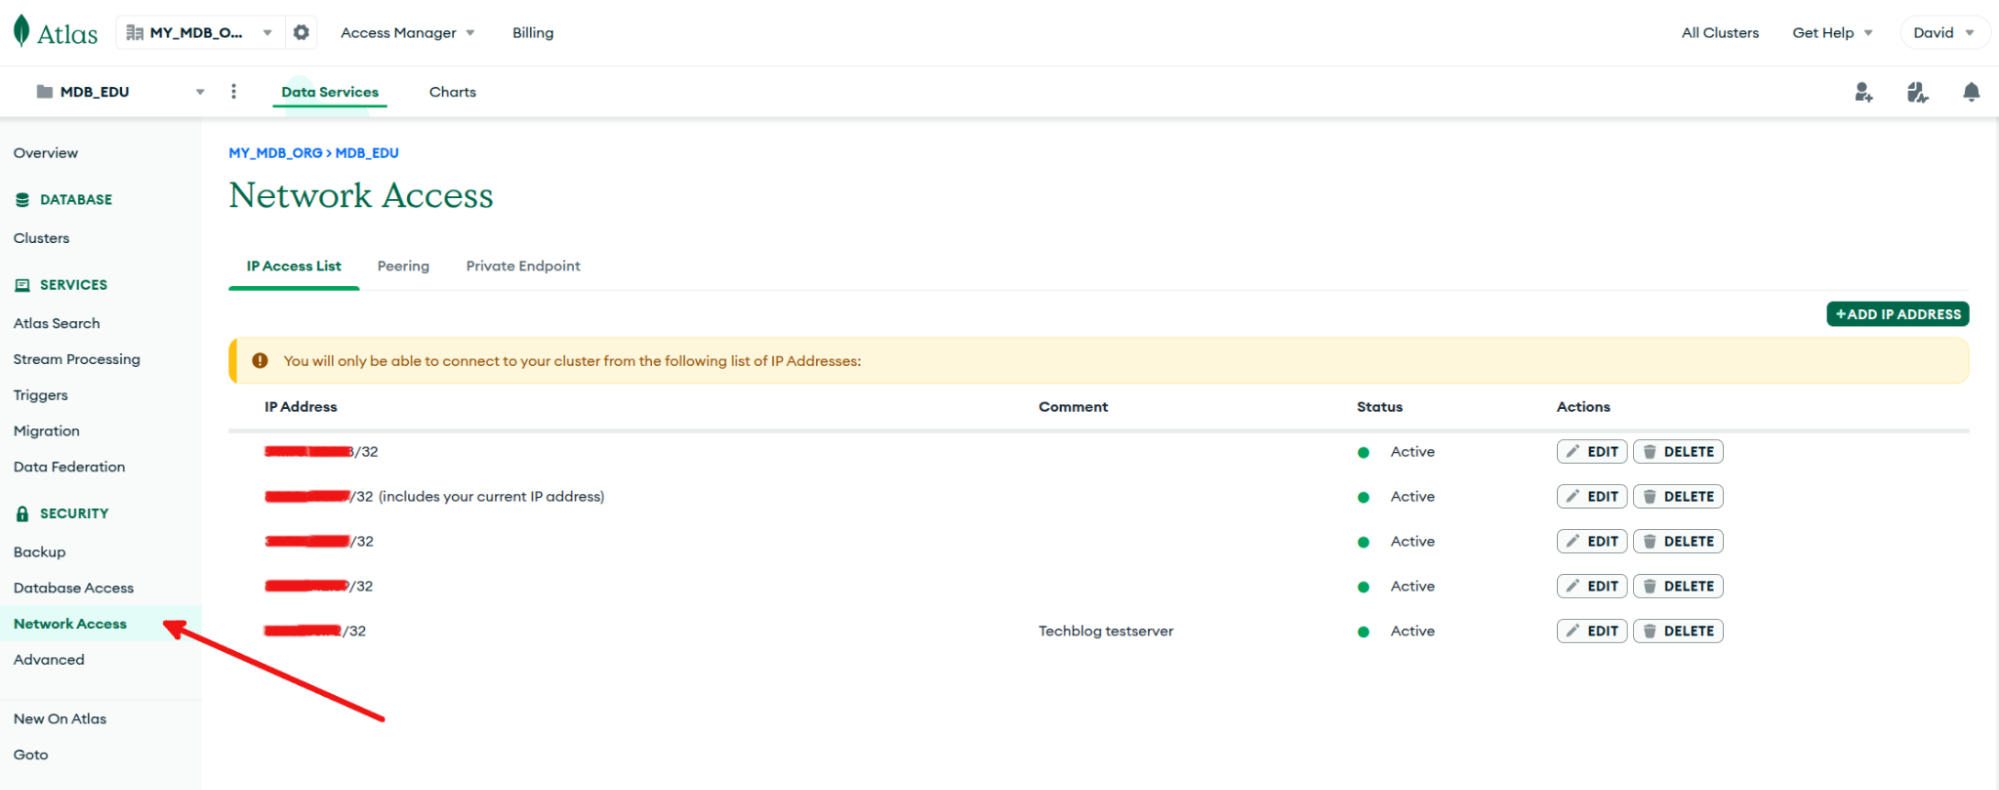Screen dimensions: 1999x790
Task: Edit the fourth IP address entry
Action: tap(1592, 587)
